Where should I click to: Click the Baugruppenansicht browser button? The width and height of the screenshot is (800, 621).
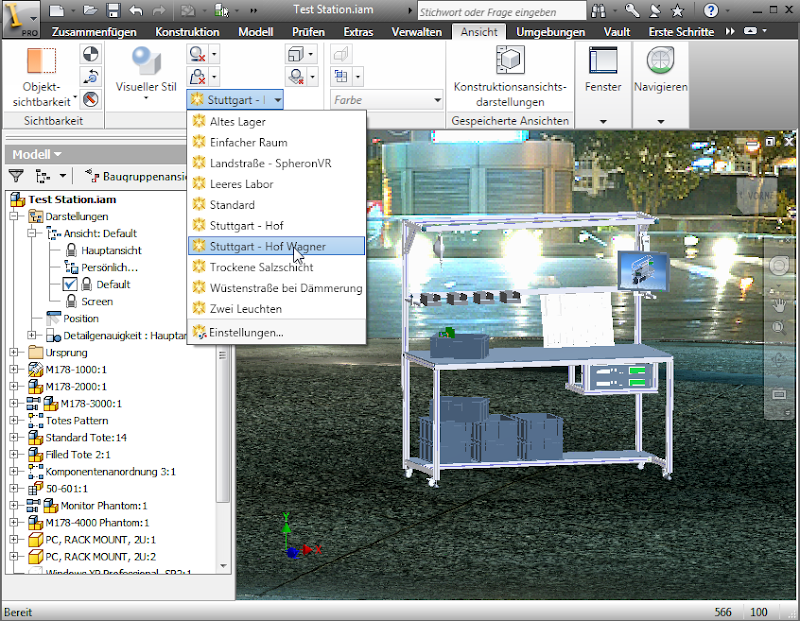click(136, 177)
